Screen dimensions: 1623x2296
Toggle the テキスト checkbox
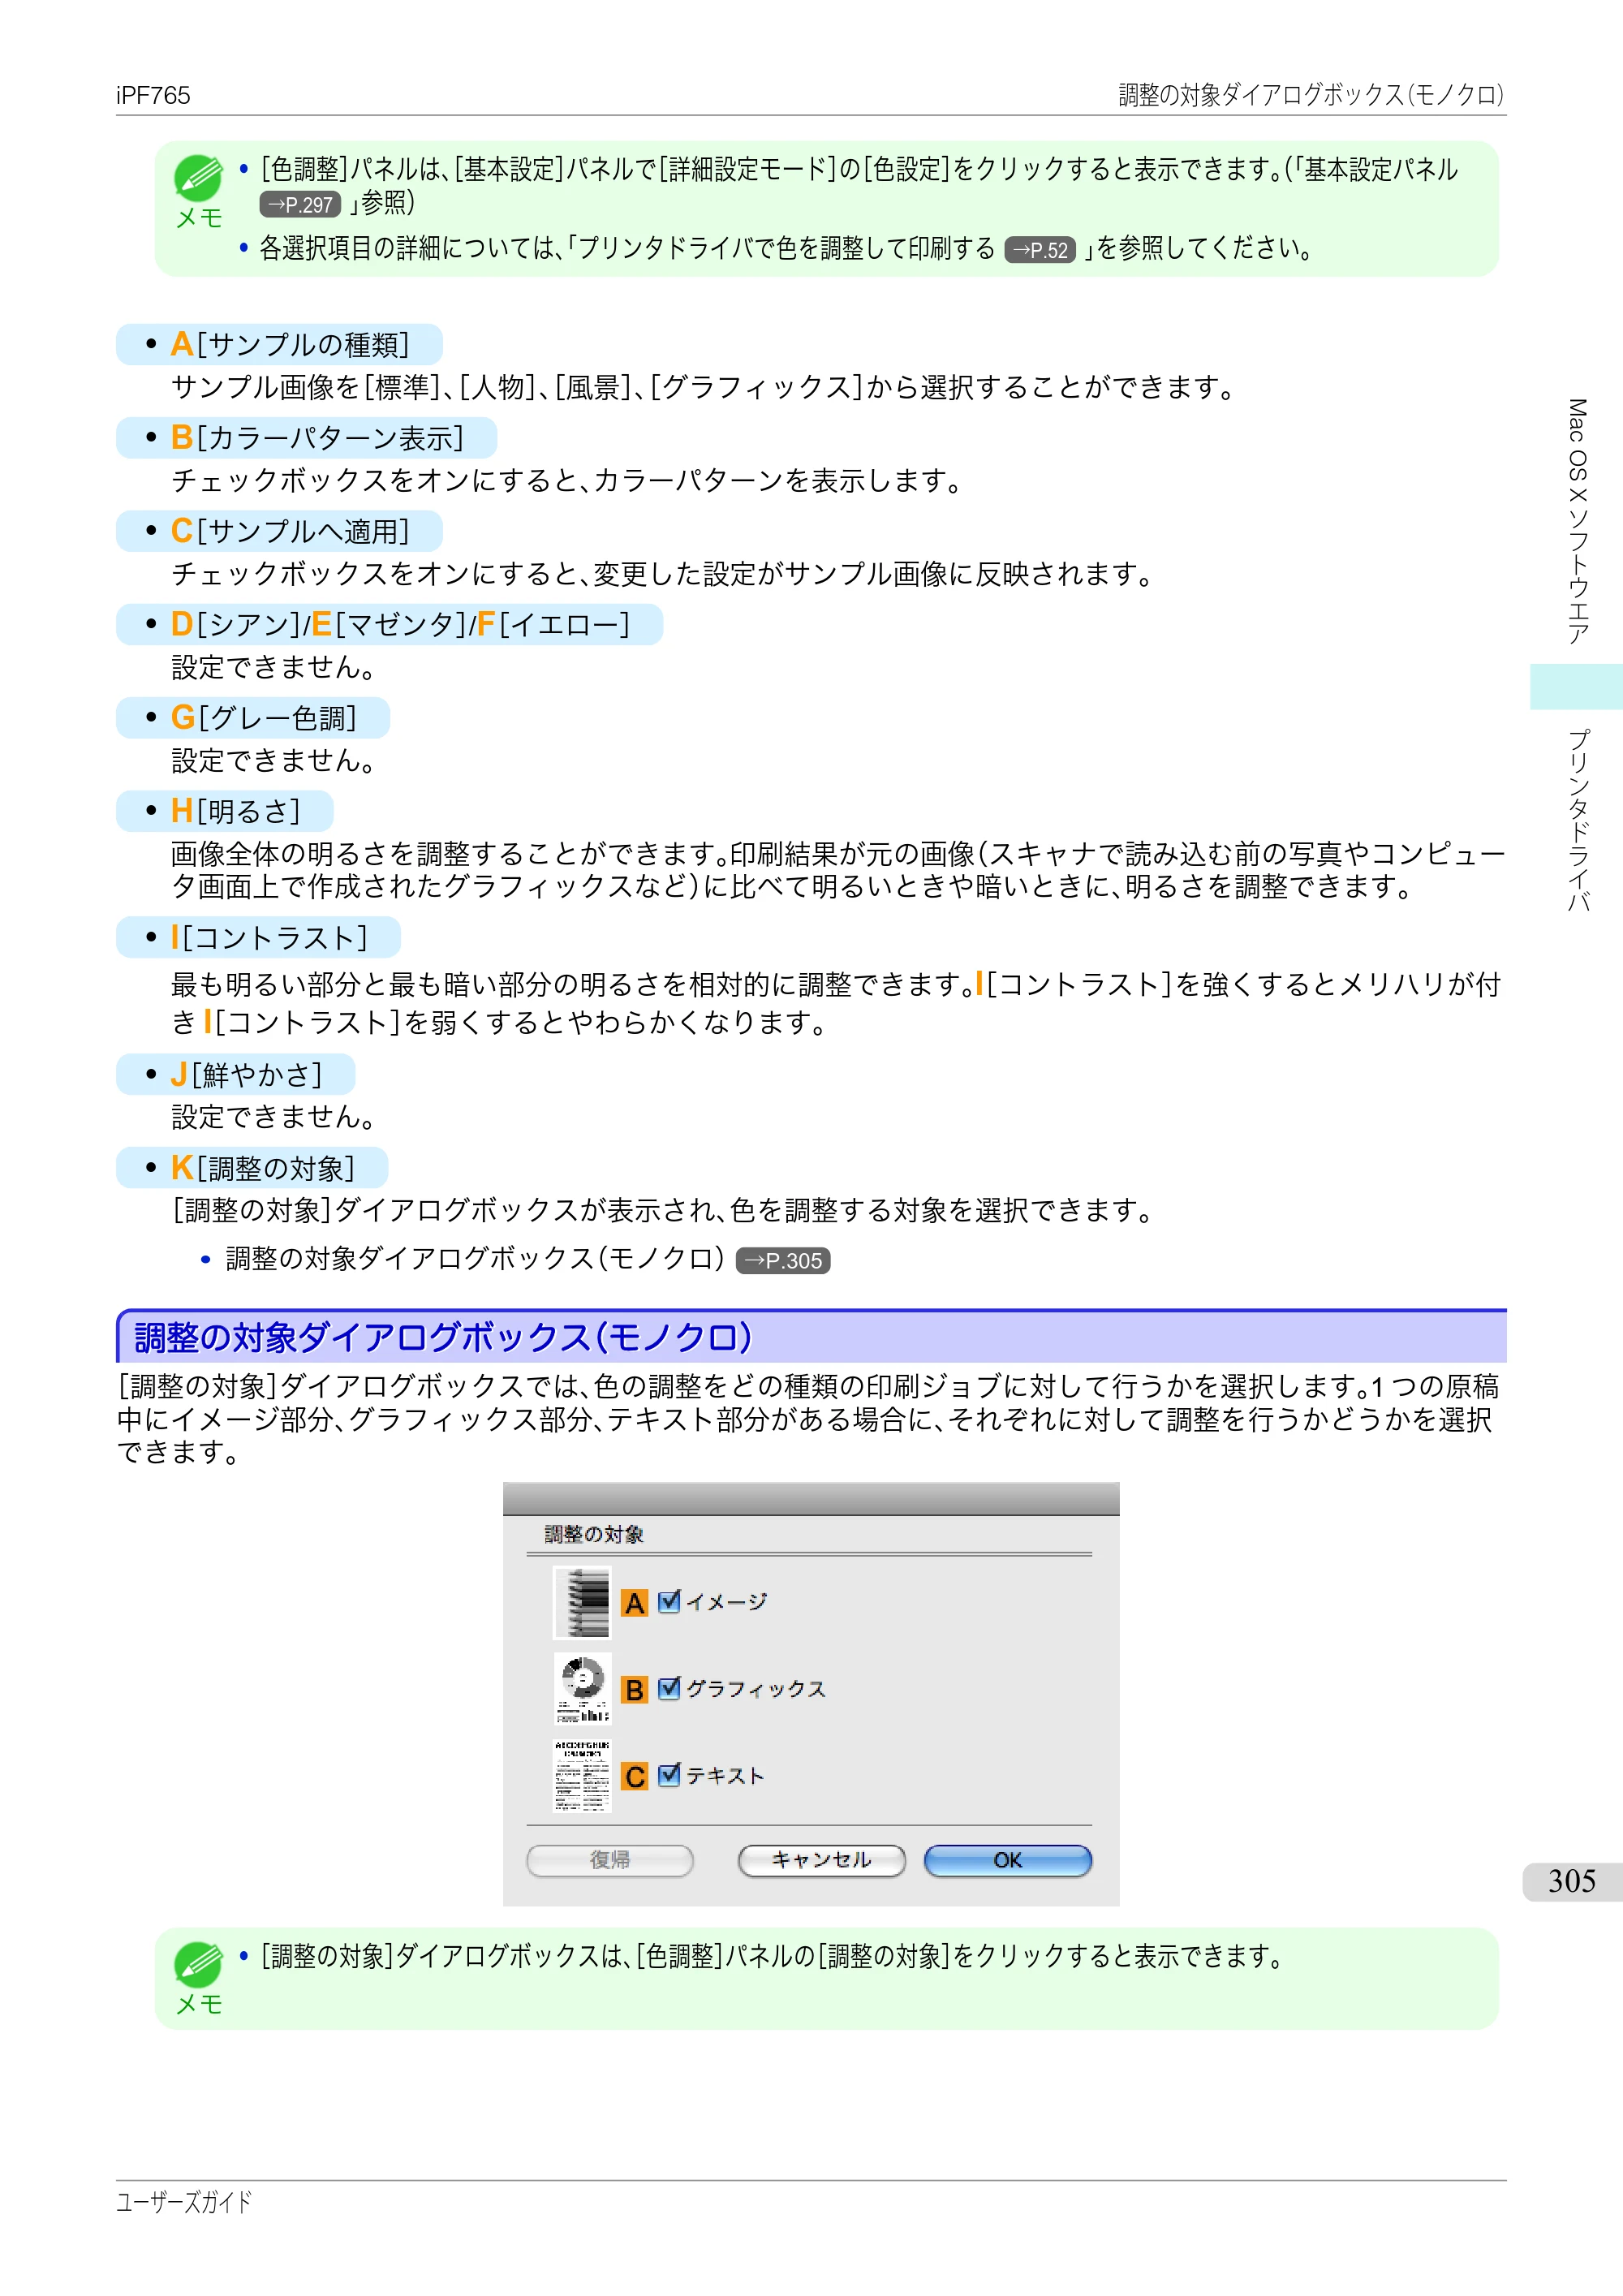click(669, 1775)
